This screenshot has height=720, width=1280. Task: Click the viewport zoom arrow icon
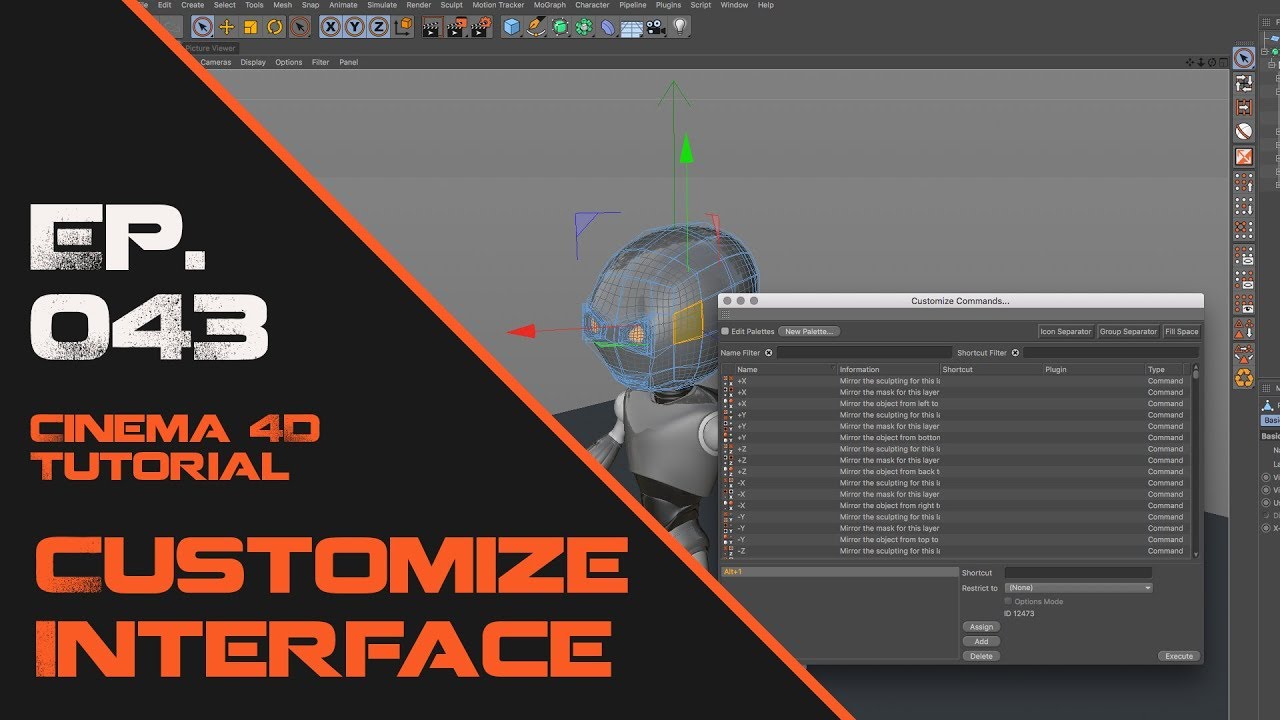pyautogui.click(x=1201, y=62)
